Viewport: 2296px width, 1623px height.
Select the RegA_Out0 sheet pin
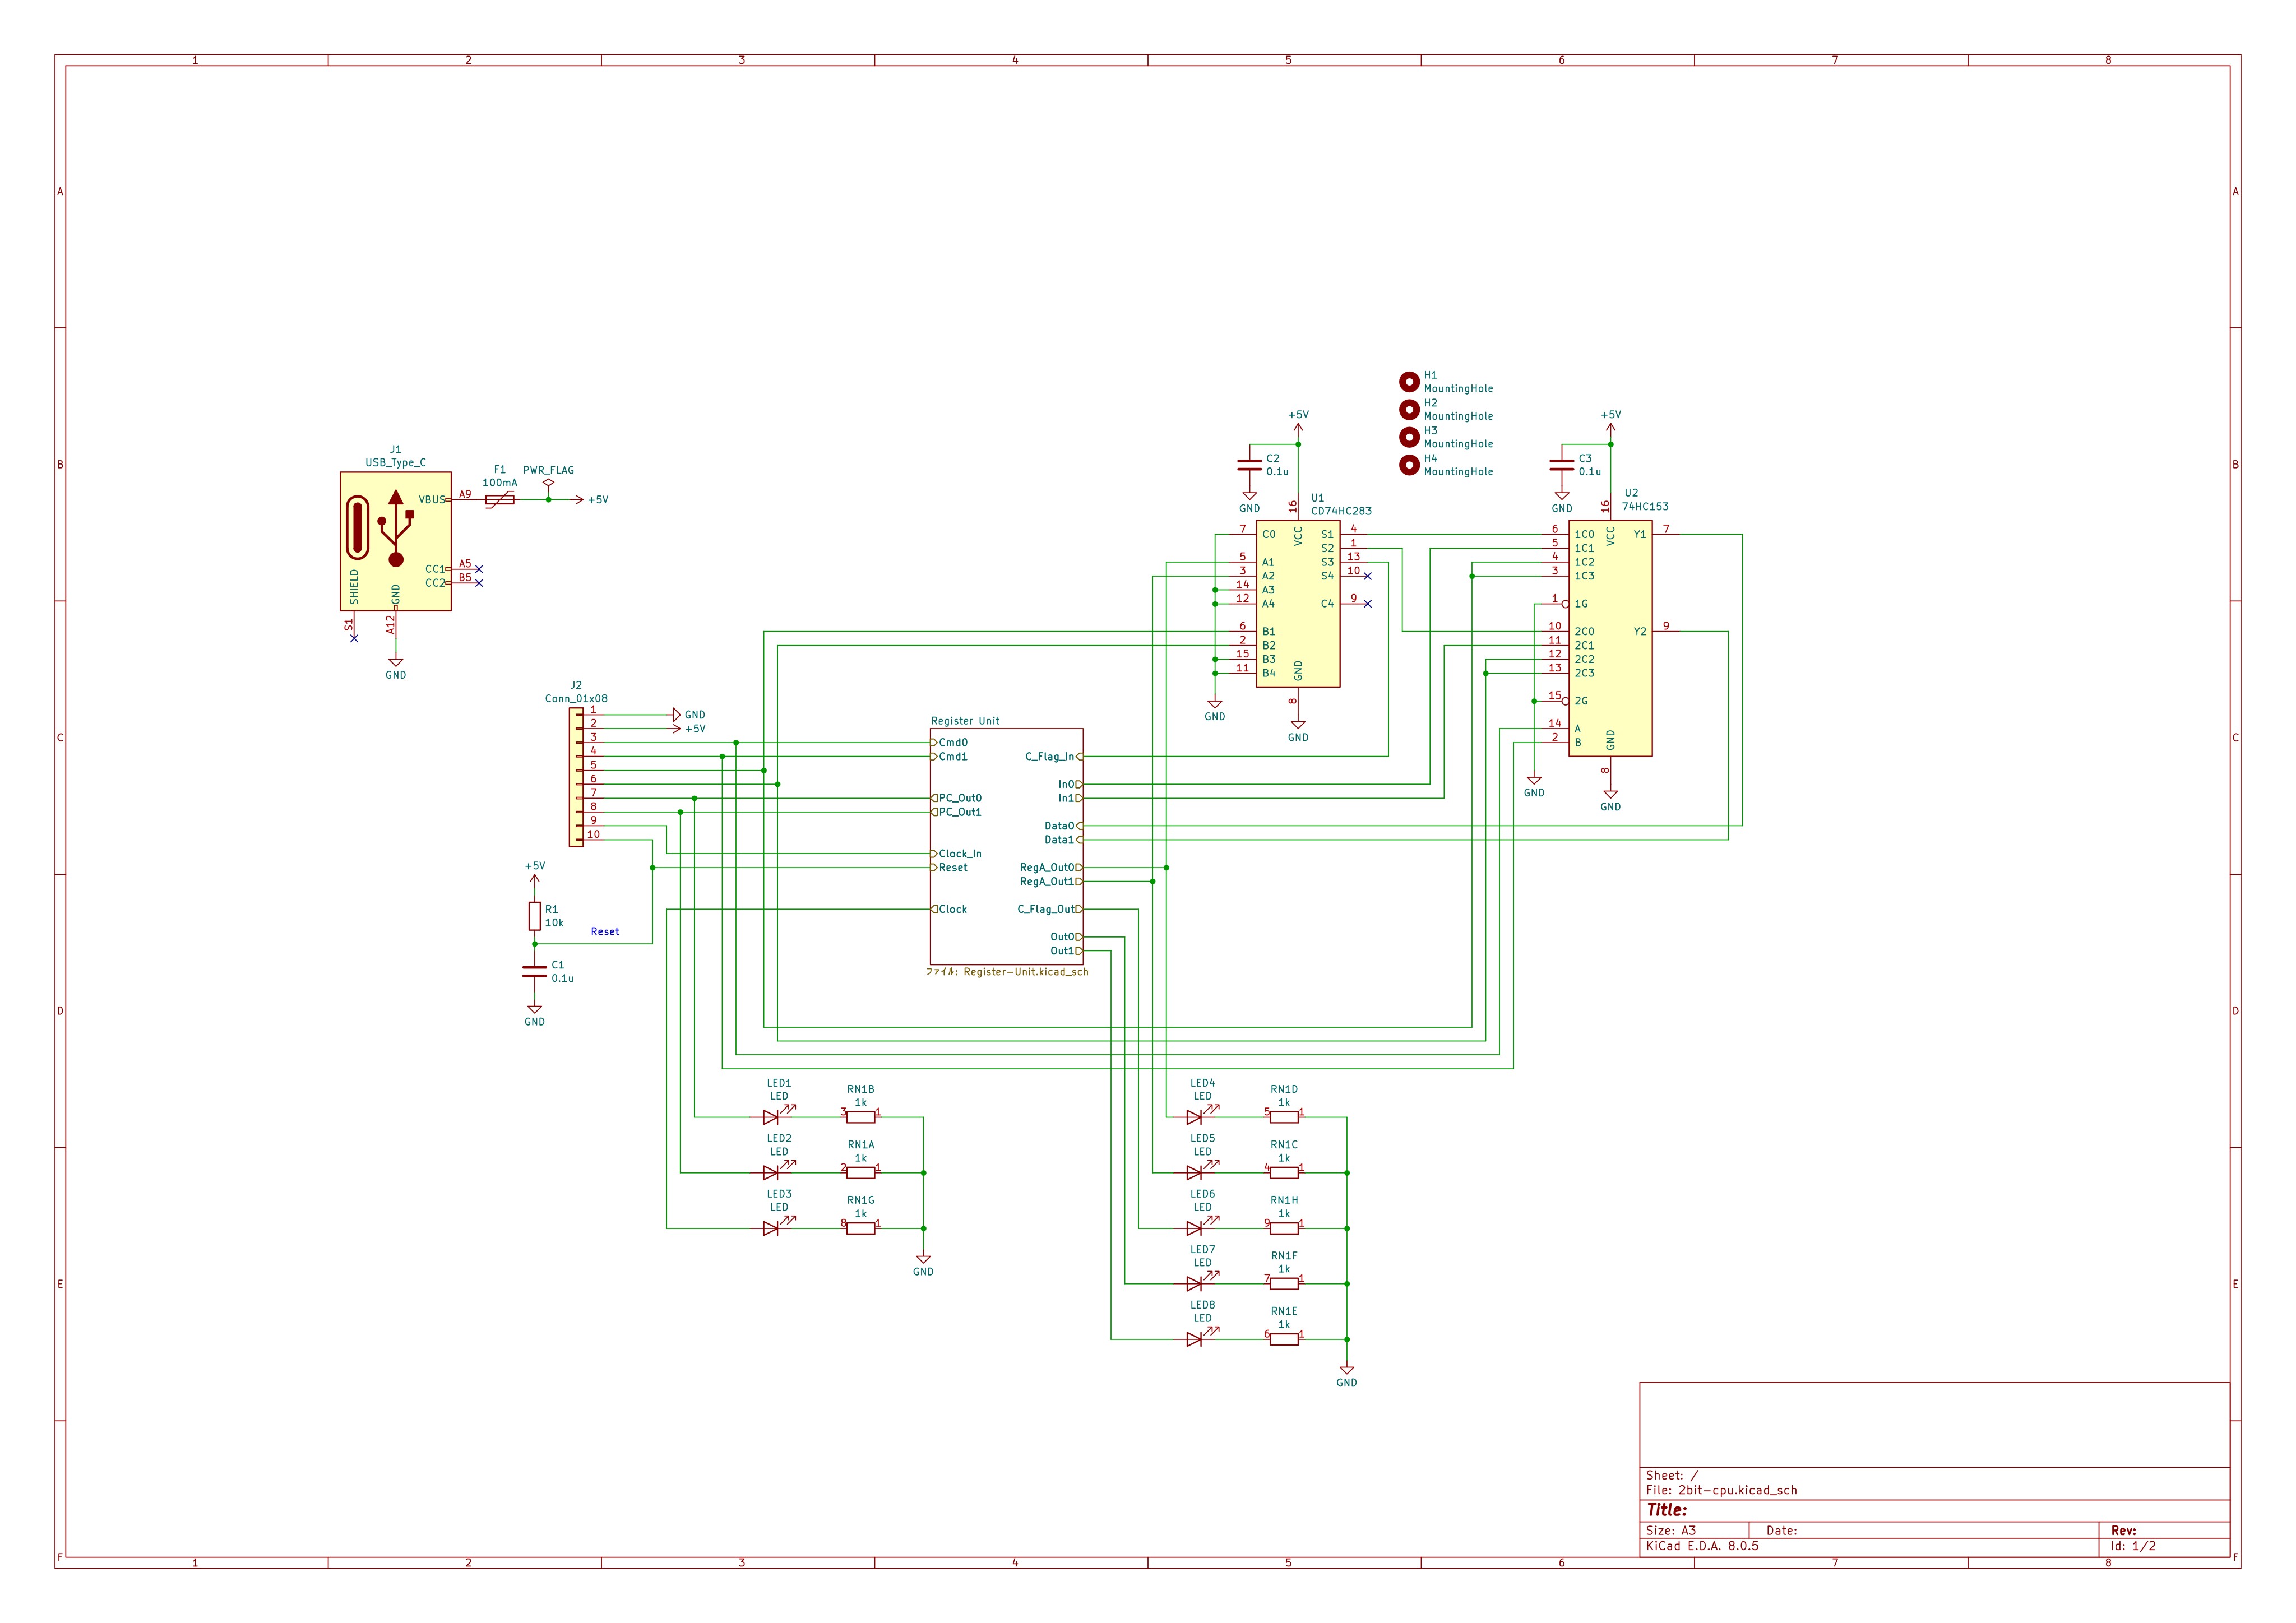coord(1050,868)
